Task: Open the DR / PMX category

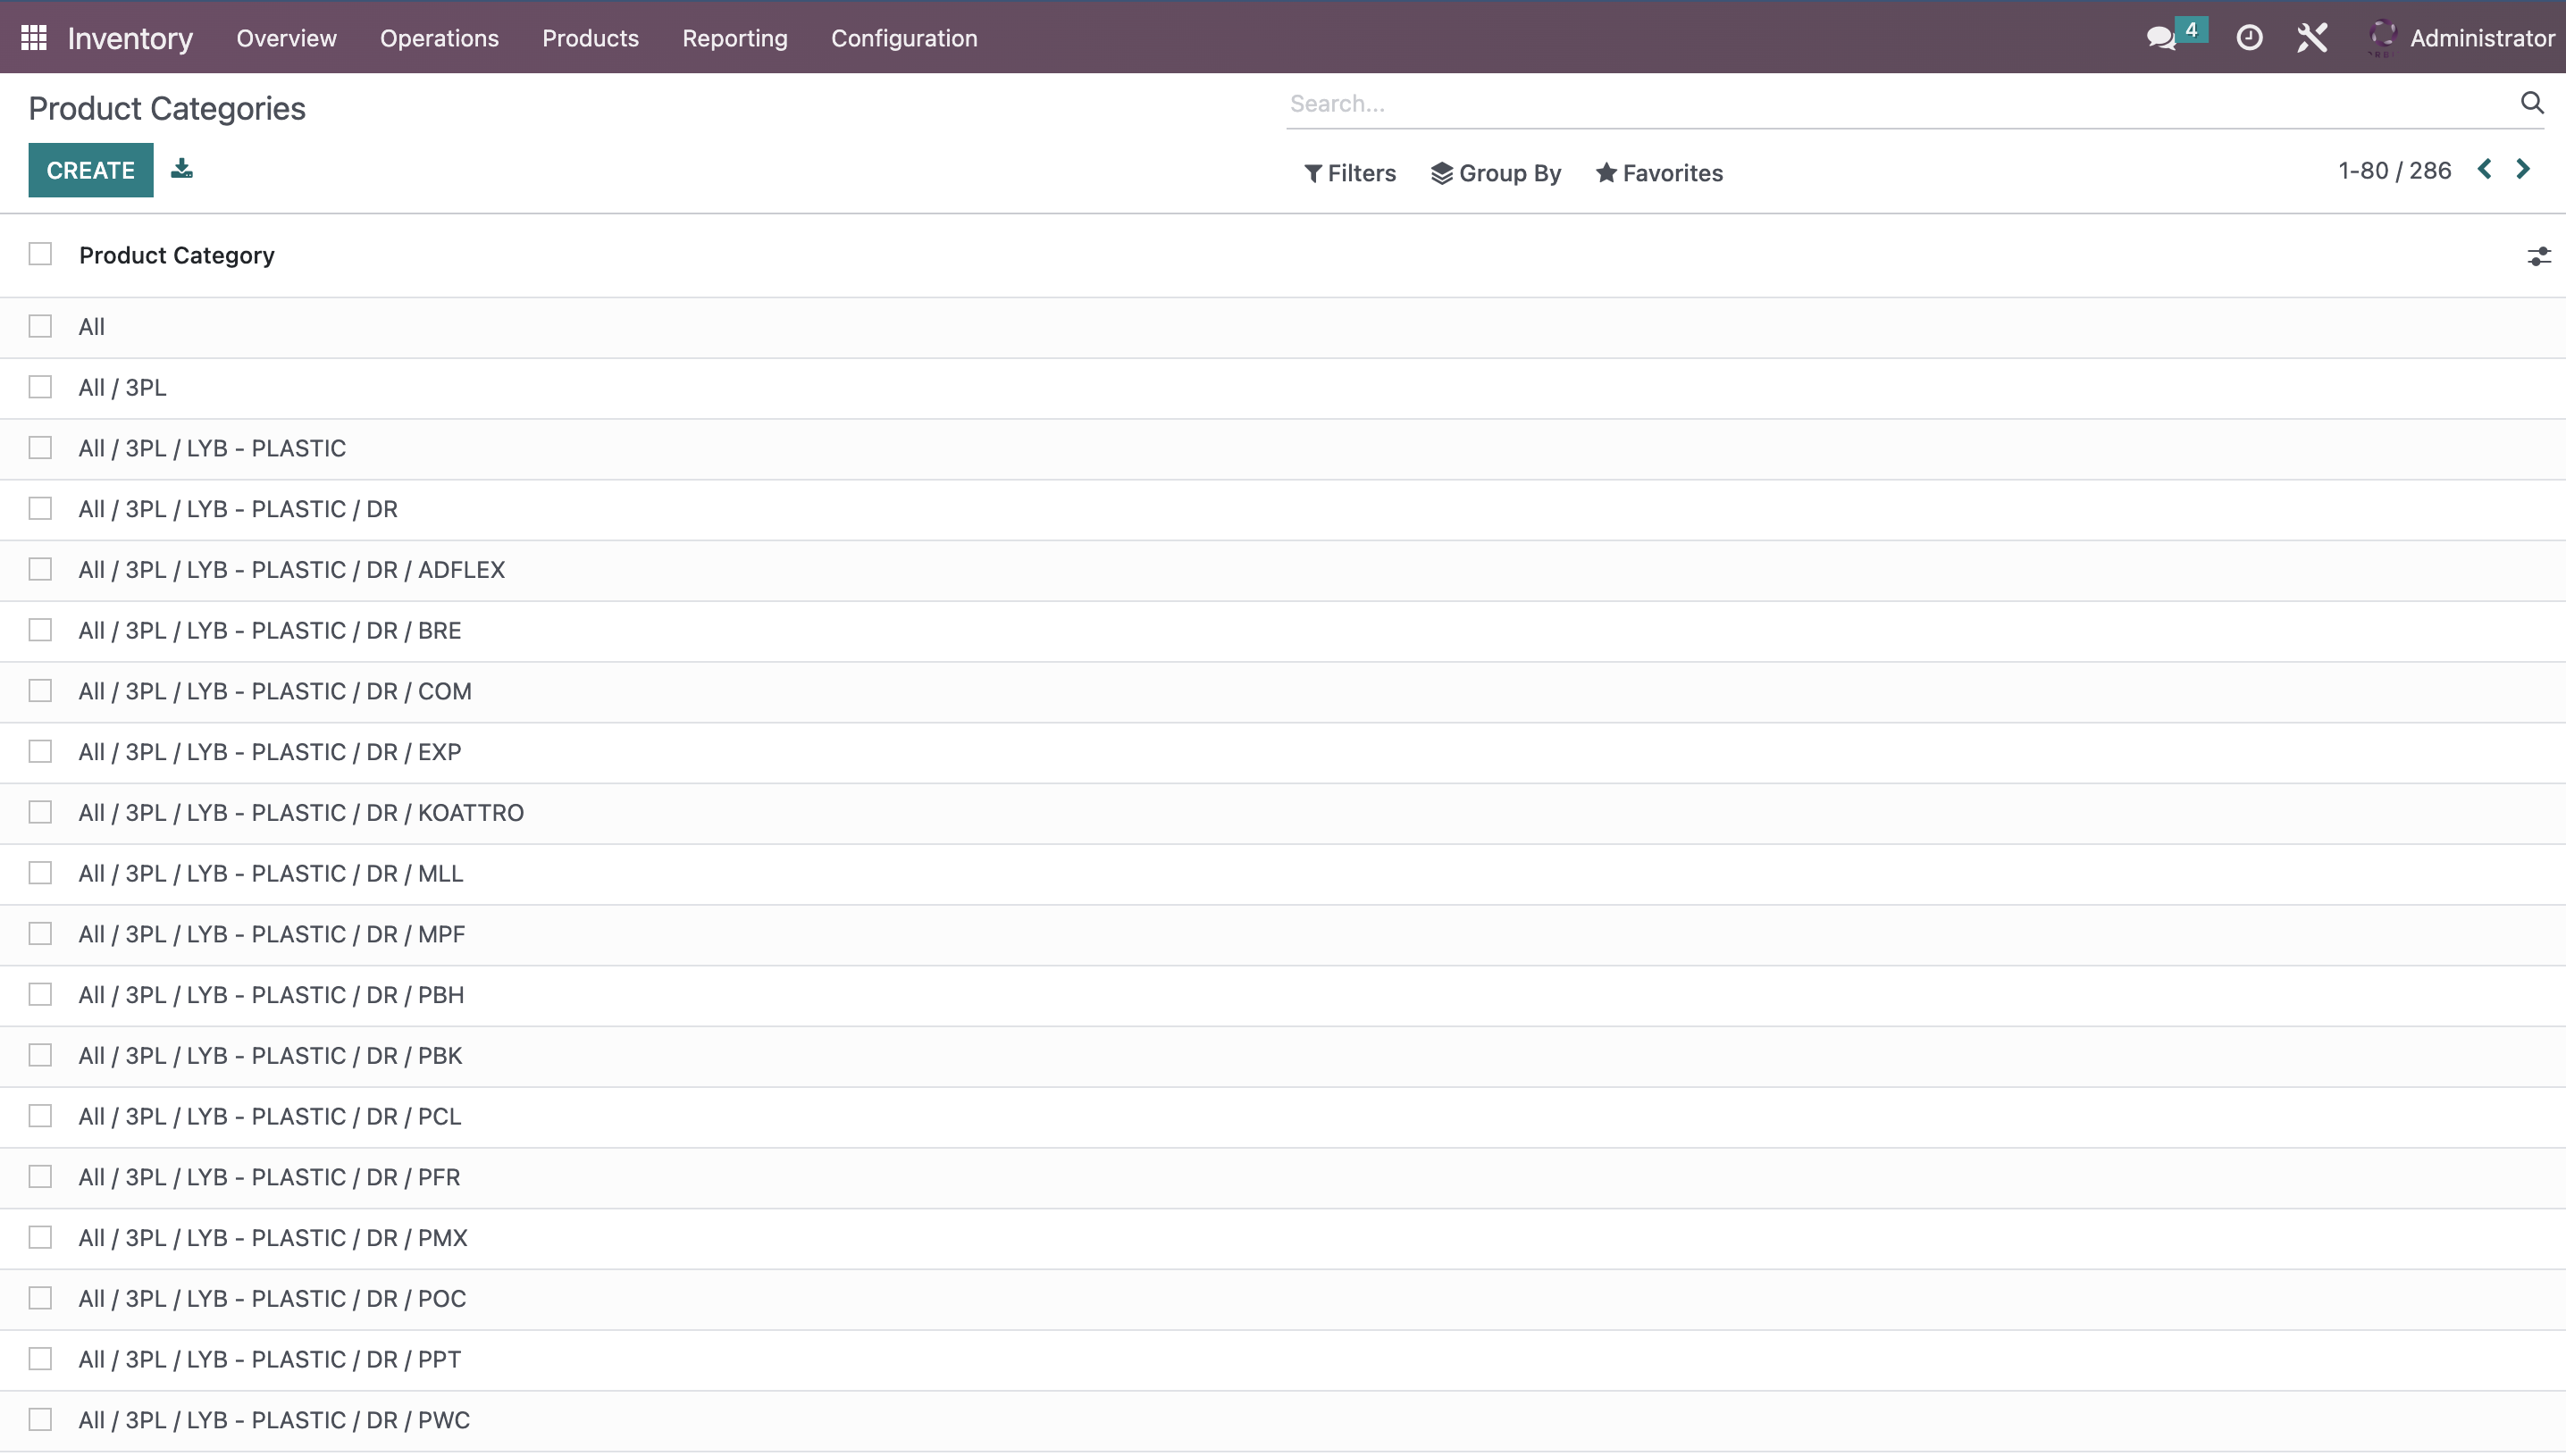Action: point(273,1238)
